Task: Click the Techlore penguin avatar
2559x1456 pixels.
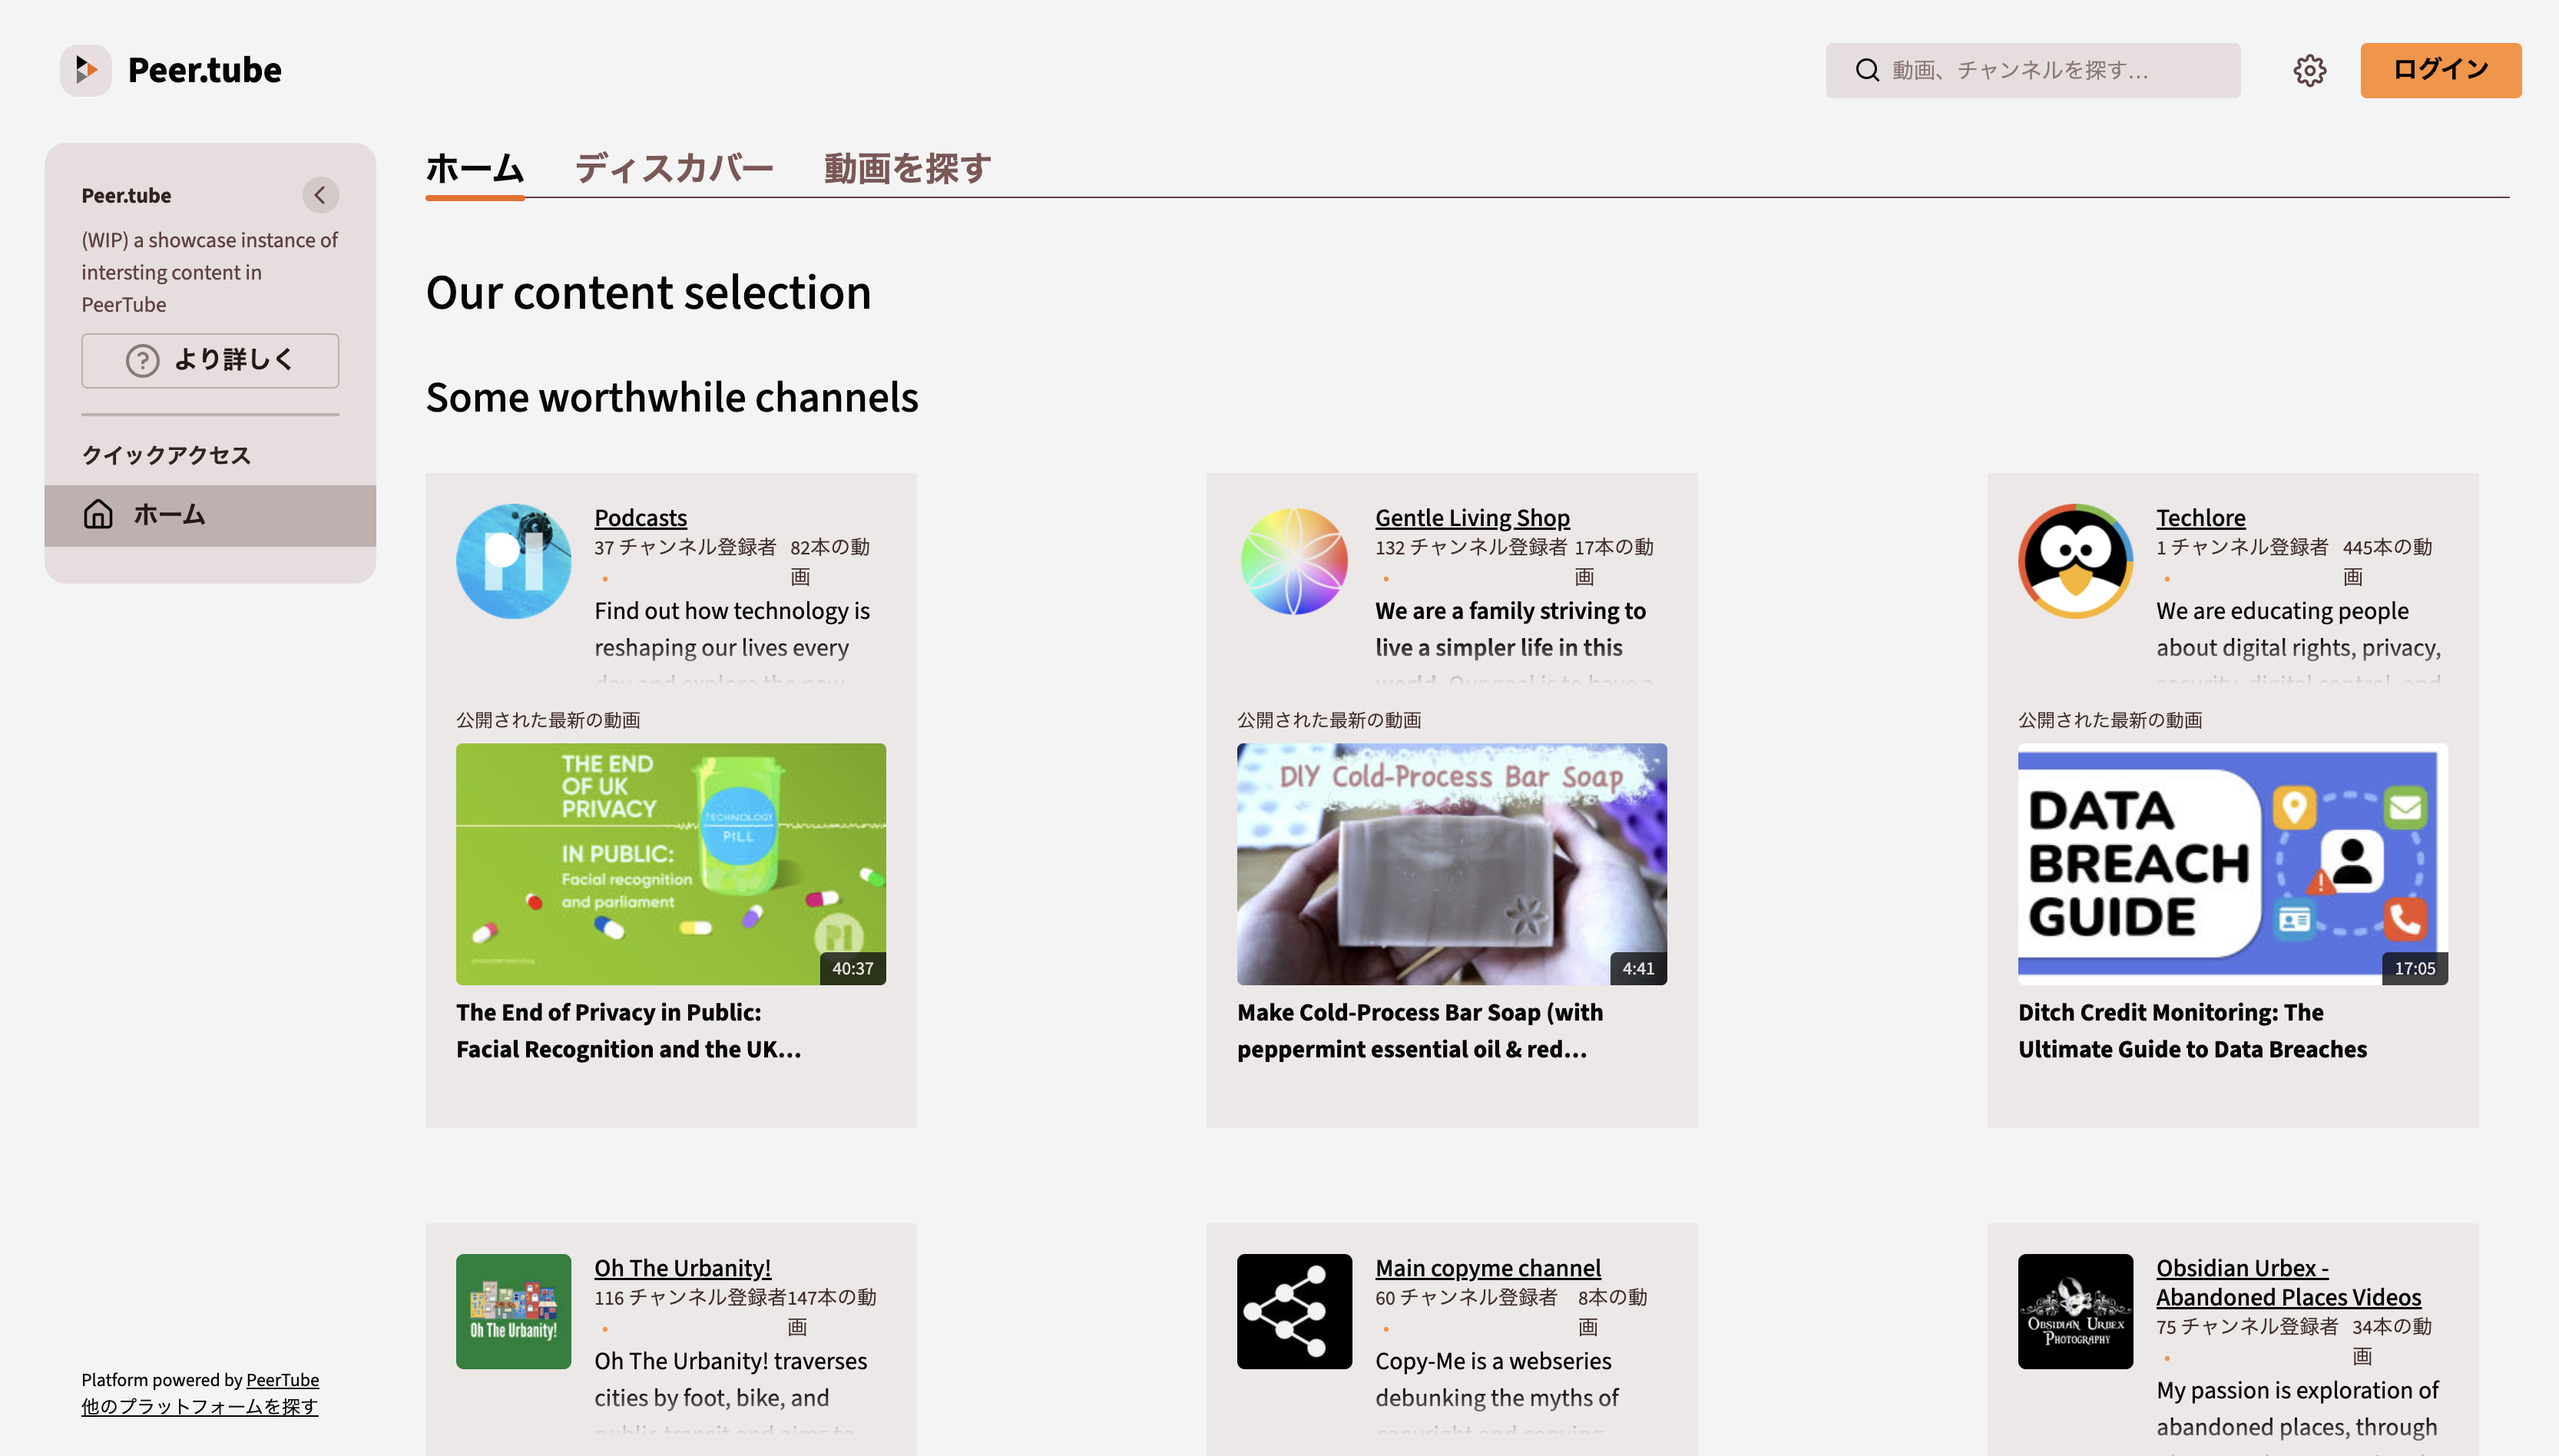Action: point(2075,560)
